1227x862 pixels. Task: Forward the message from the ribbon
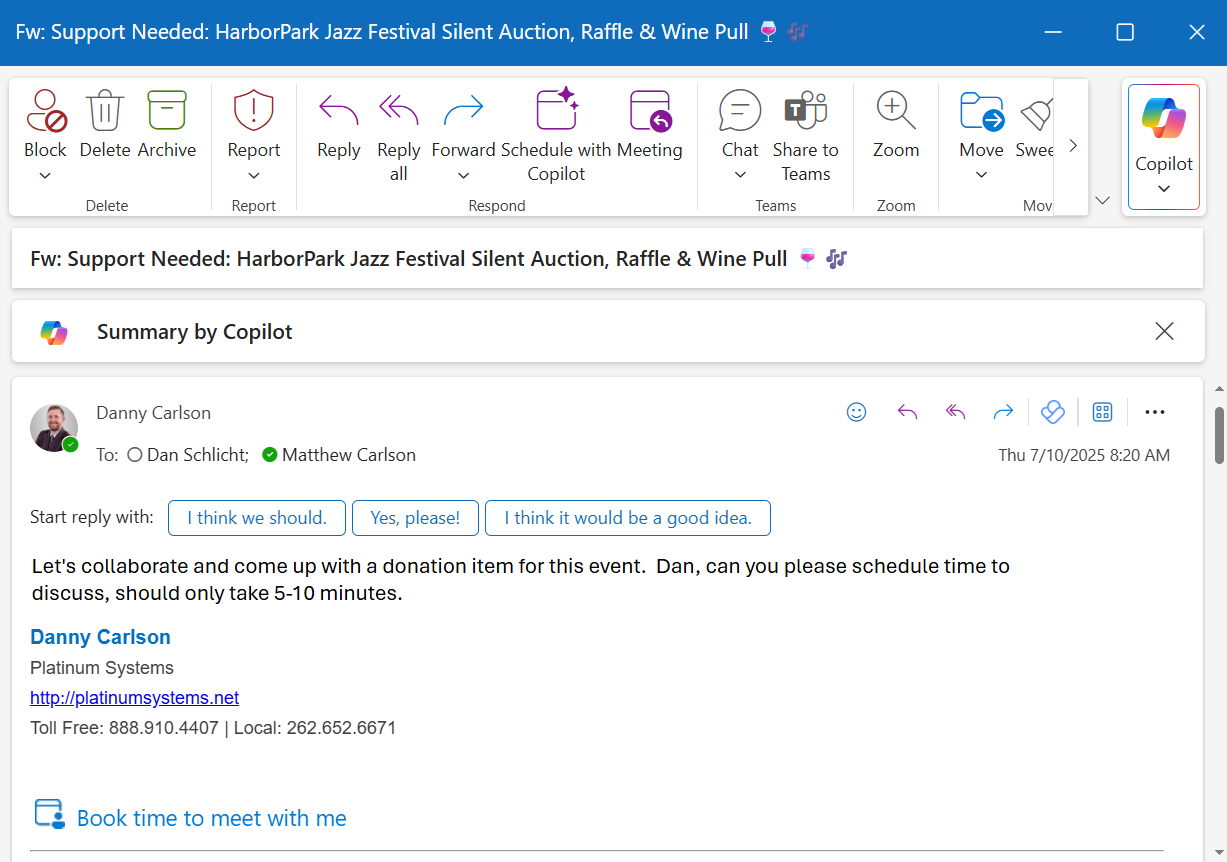pyautogui.click(x=463, y=110)
